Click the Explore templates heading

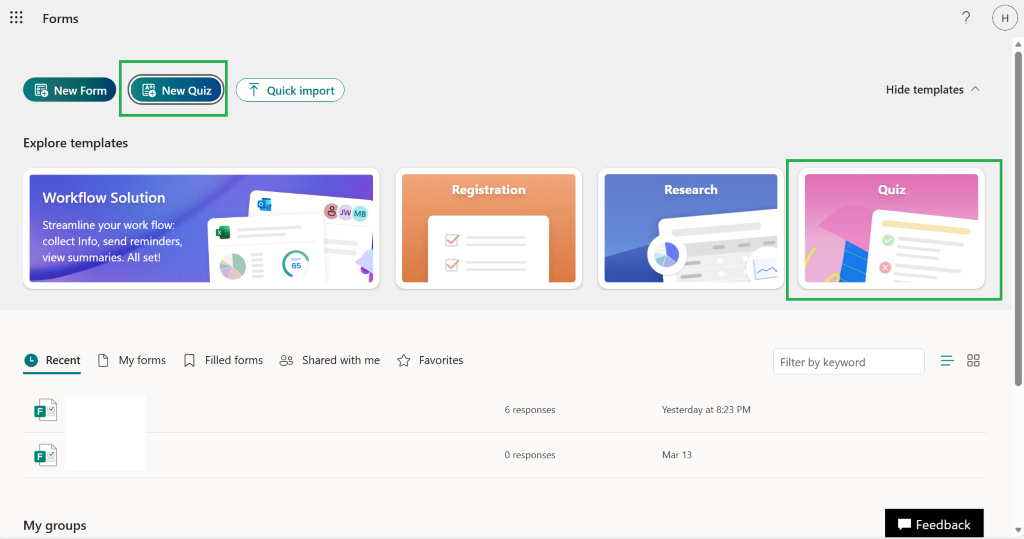(x=76, y=143)
